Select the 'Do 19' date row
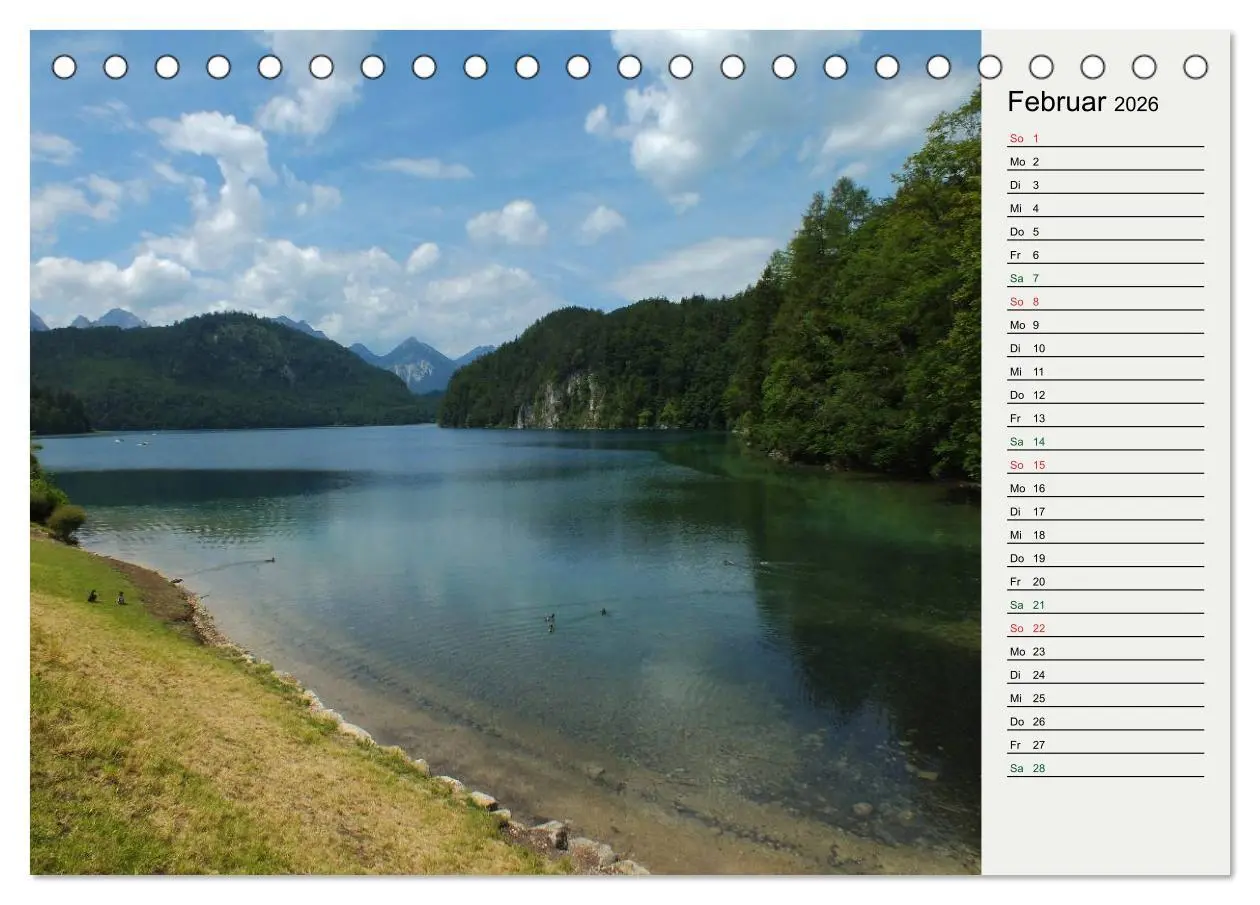This screenshot has width=1260, height=905. (1105, 558)
